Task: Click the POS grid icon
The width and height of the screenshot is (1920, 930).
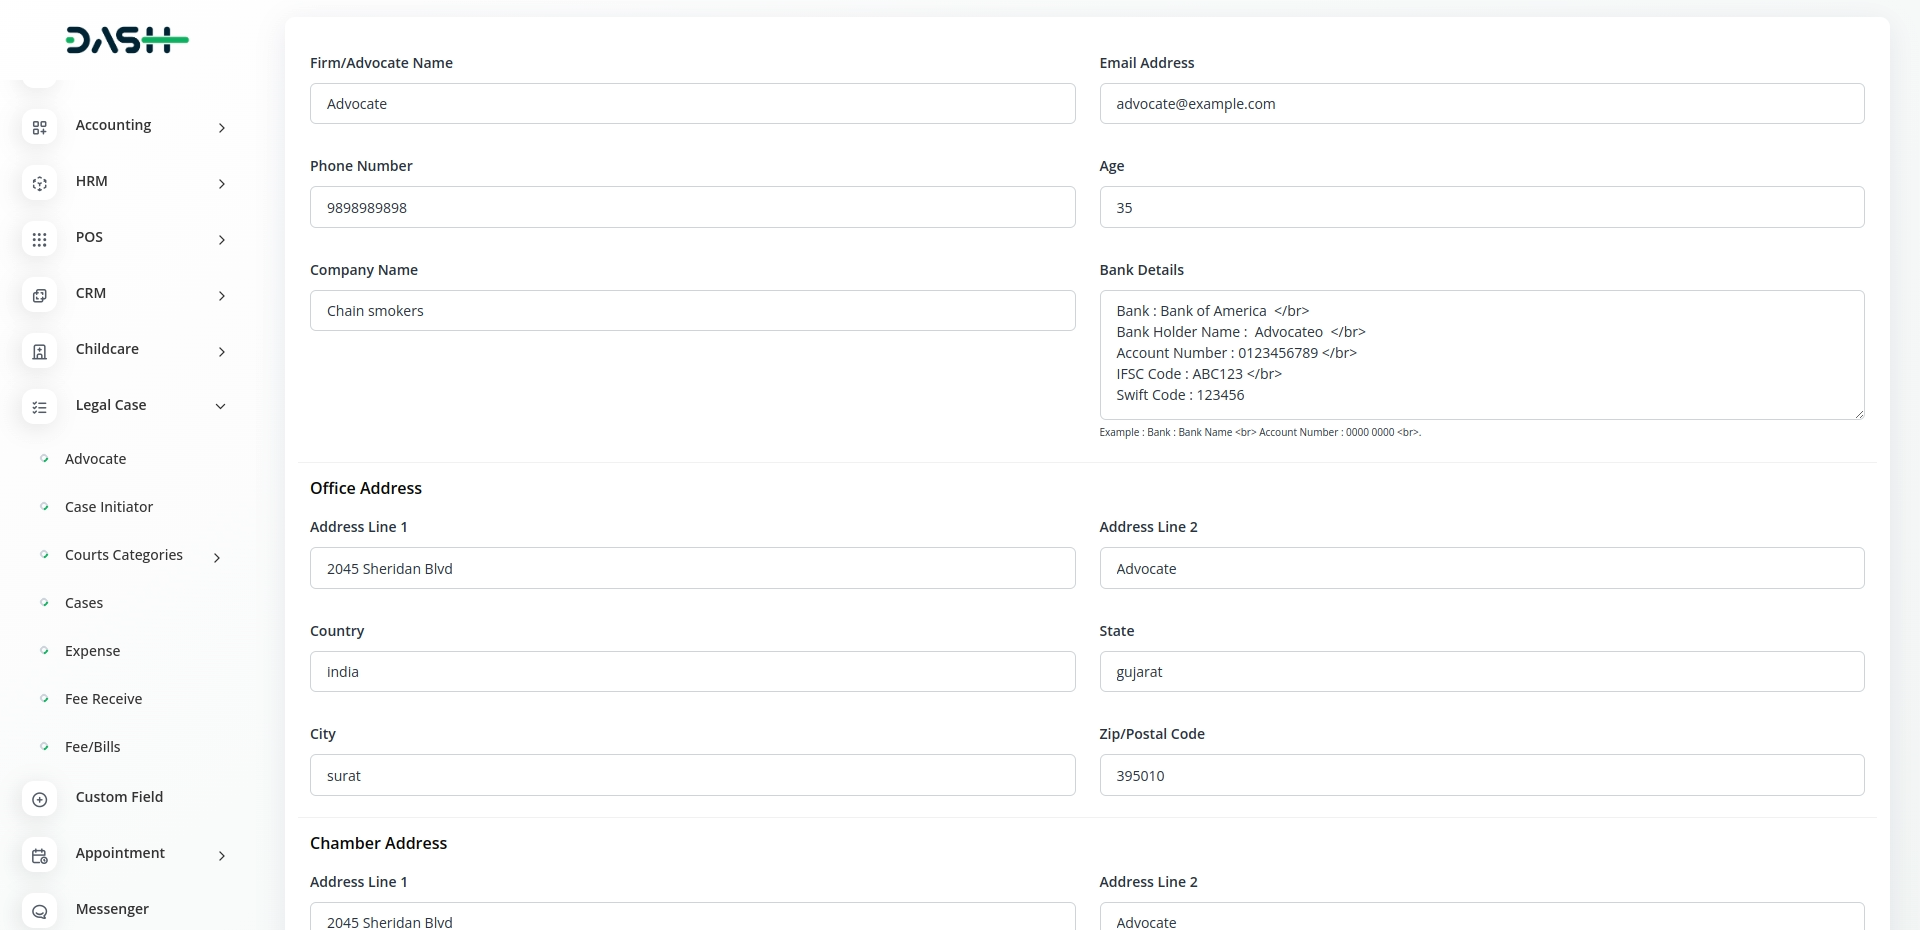Action: point(39,240)
